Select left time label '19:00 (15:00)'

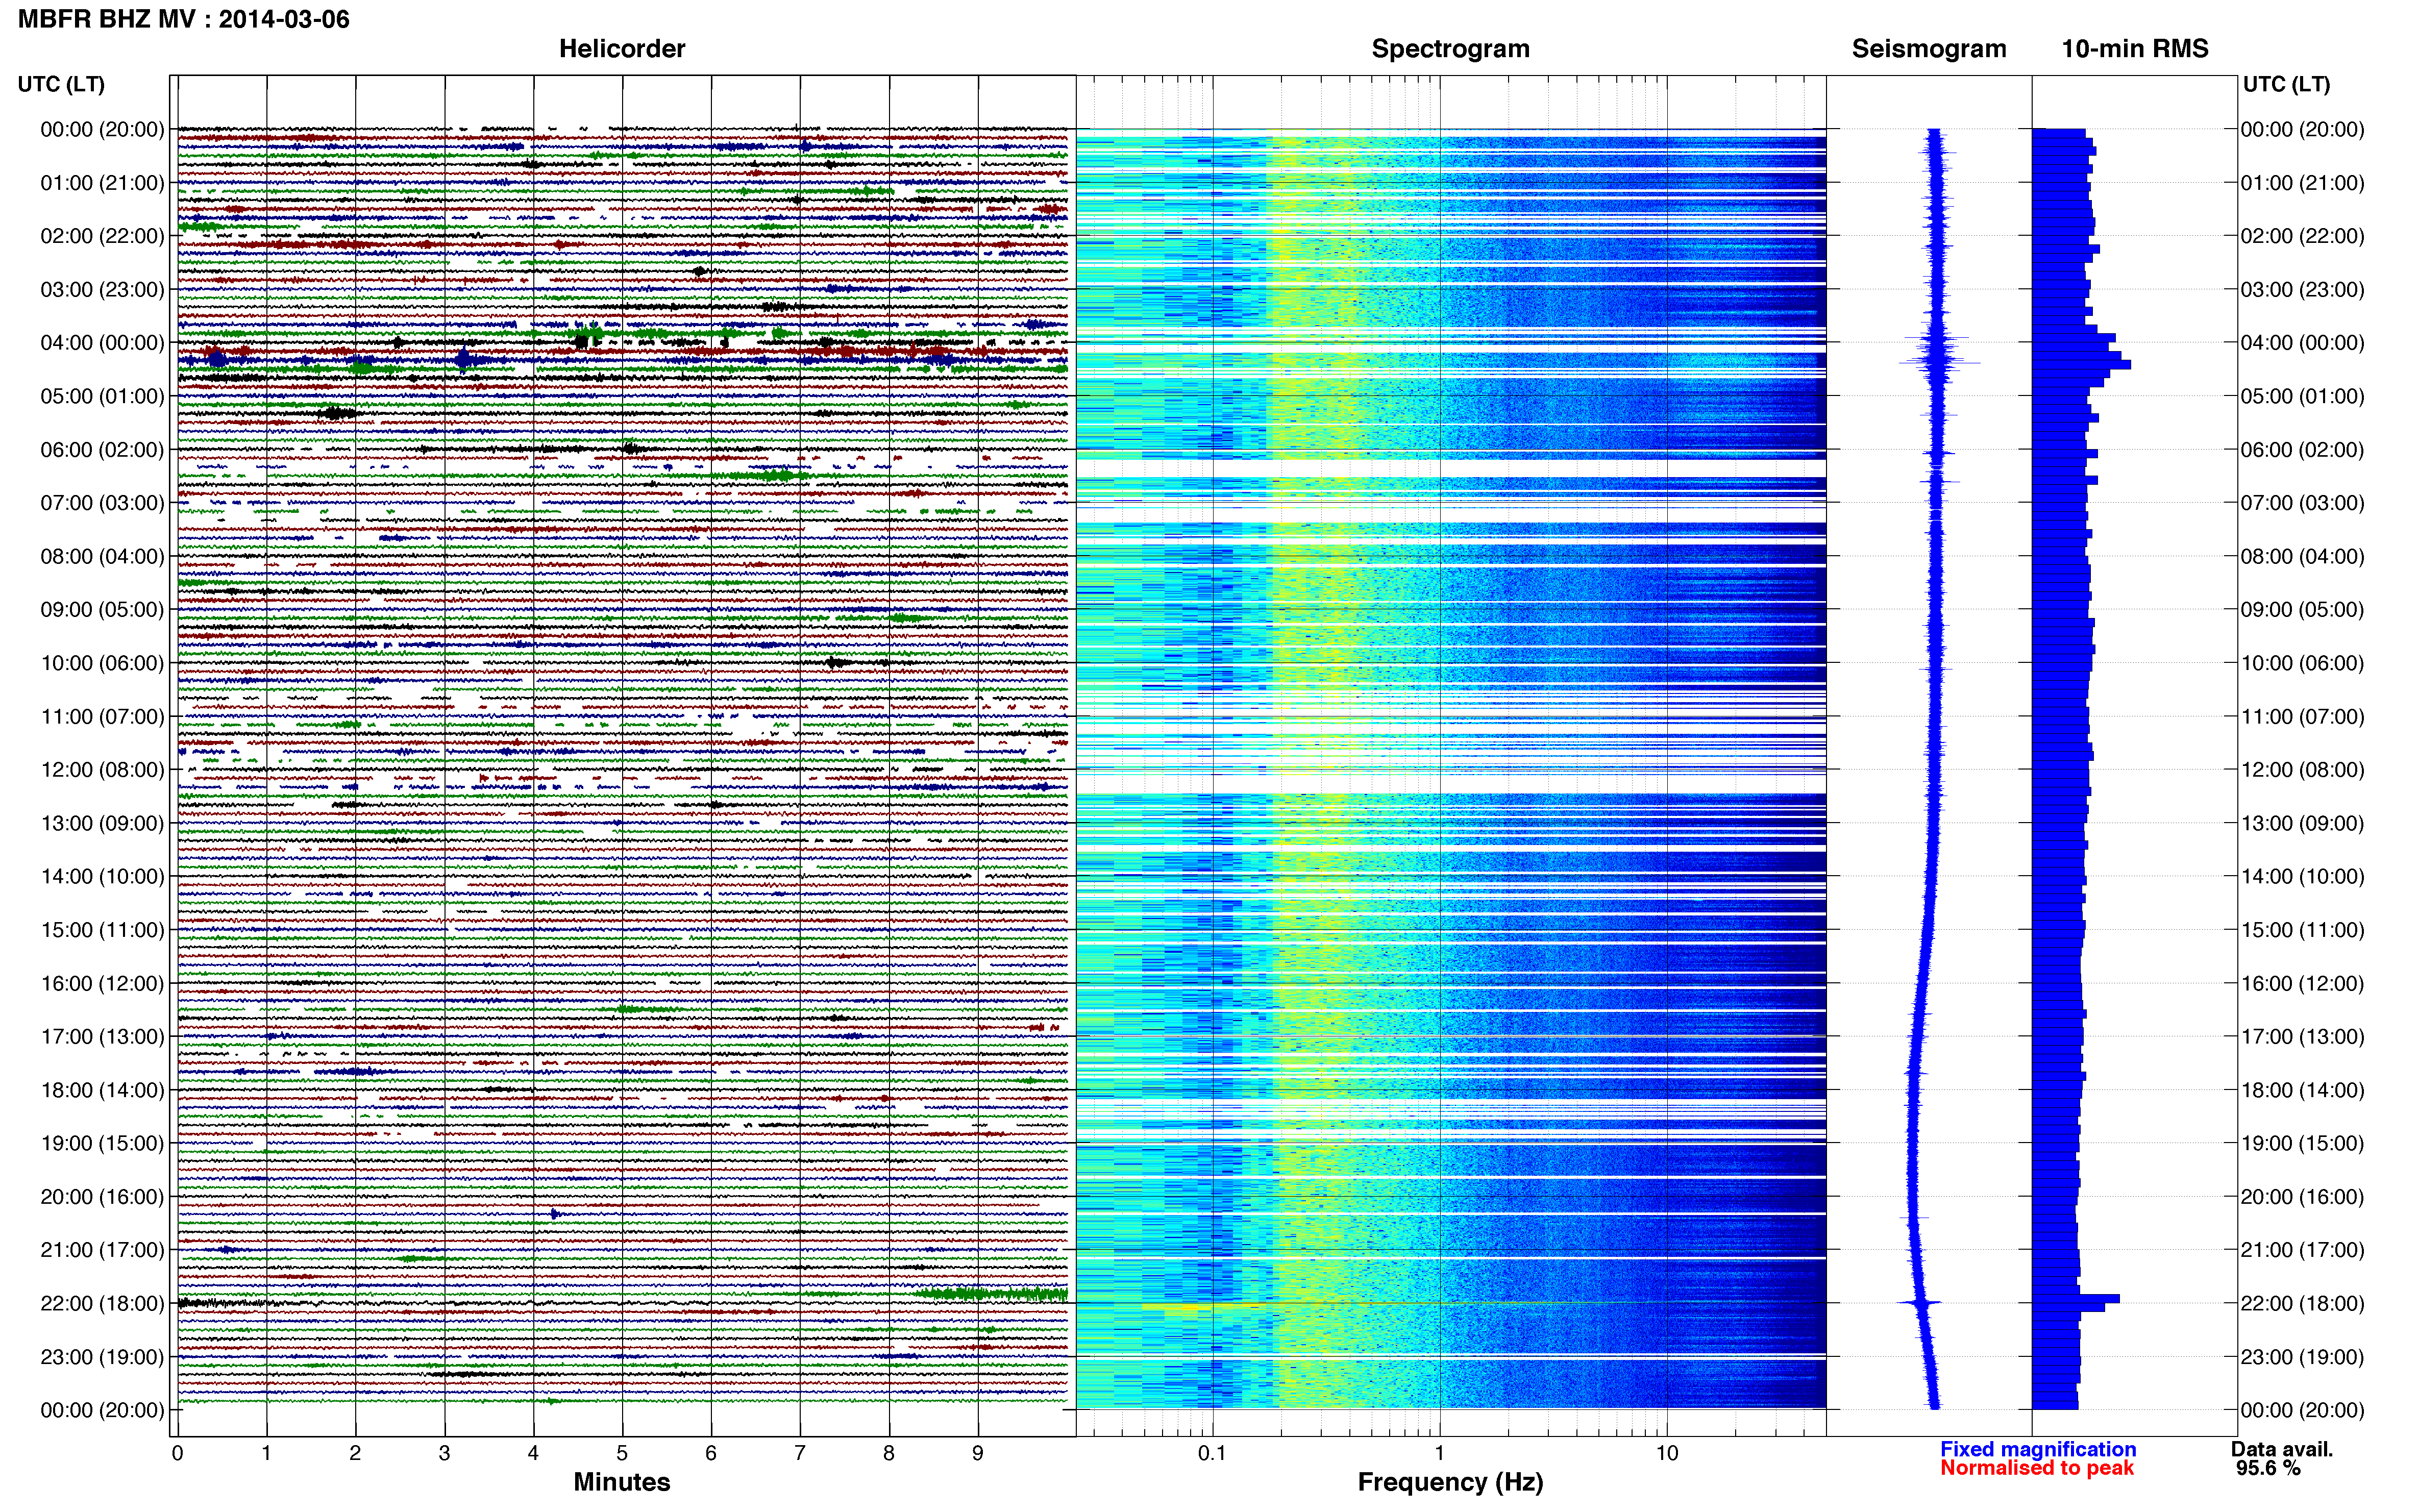(102, 1143)
